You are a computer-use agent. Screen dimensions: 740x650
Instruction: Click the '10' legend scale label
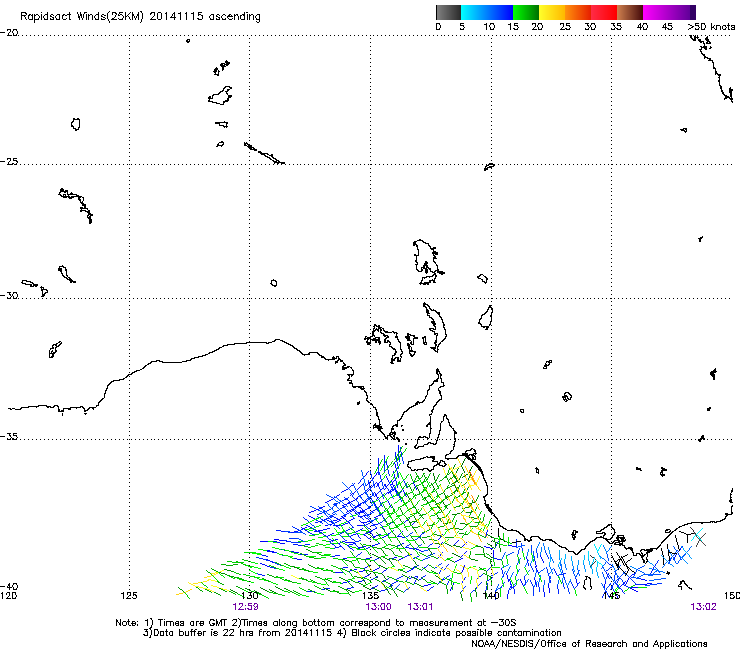tap(489, 27)
